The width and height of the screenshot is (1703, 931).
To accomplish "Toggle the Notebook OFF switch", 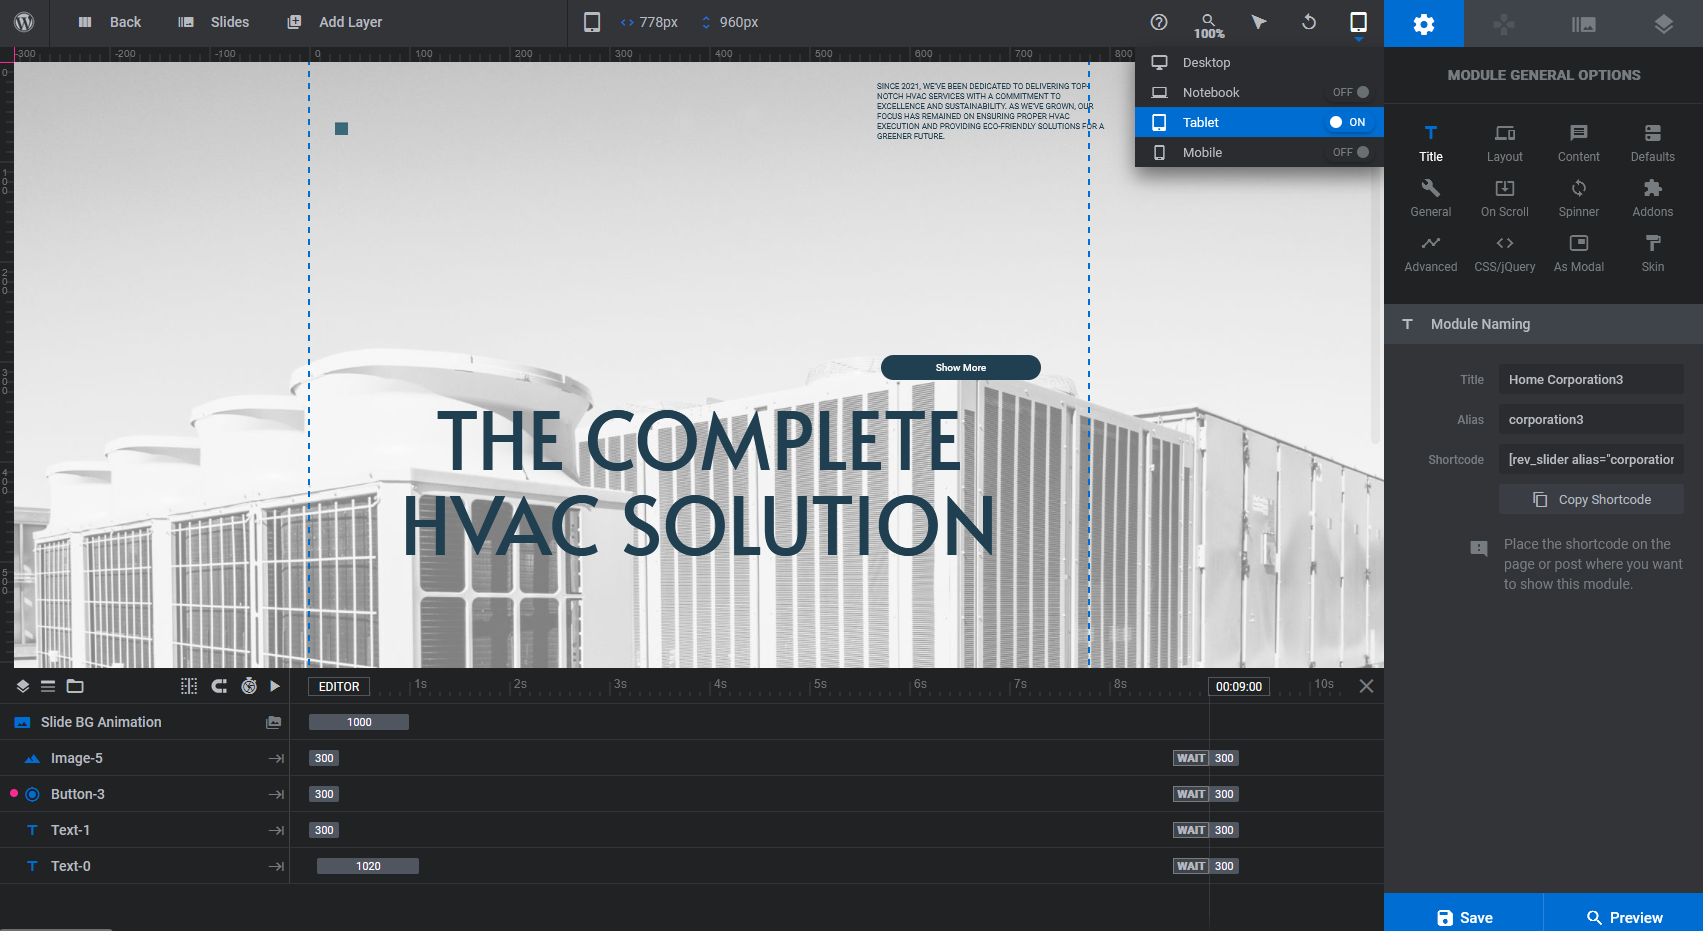I will tap(1351, 92).
